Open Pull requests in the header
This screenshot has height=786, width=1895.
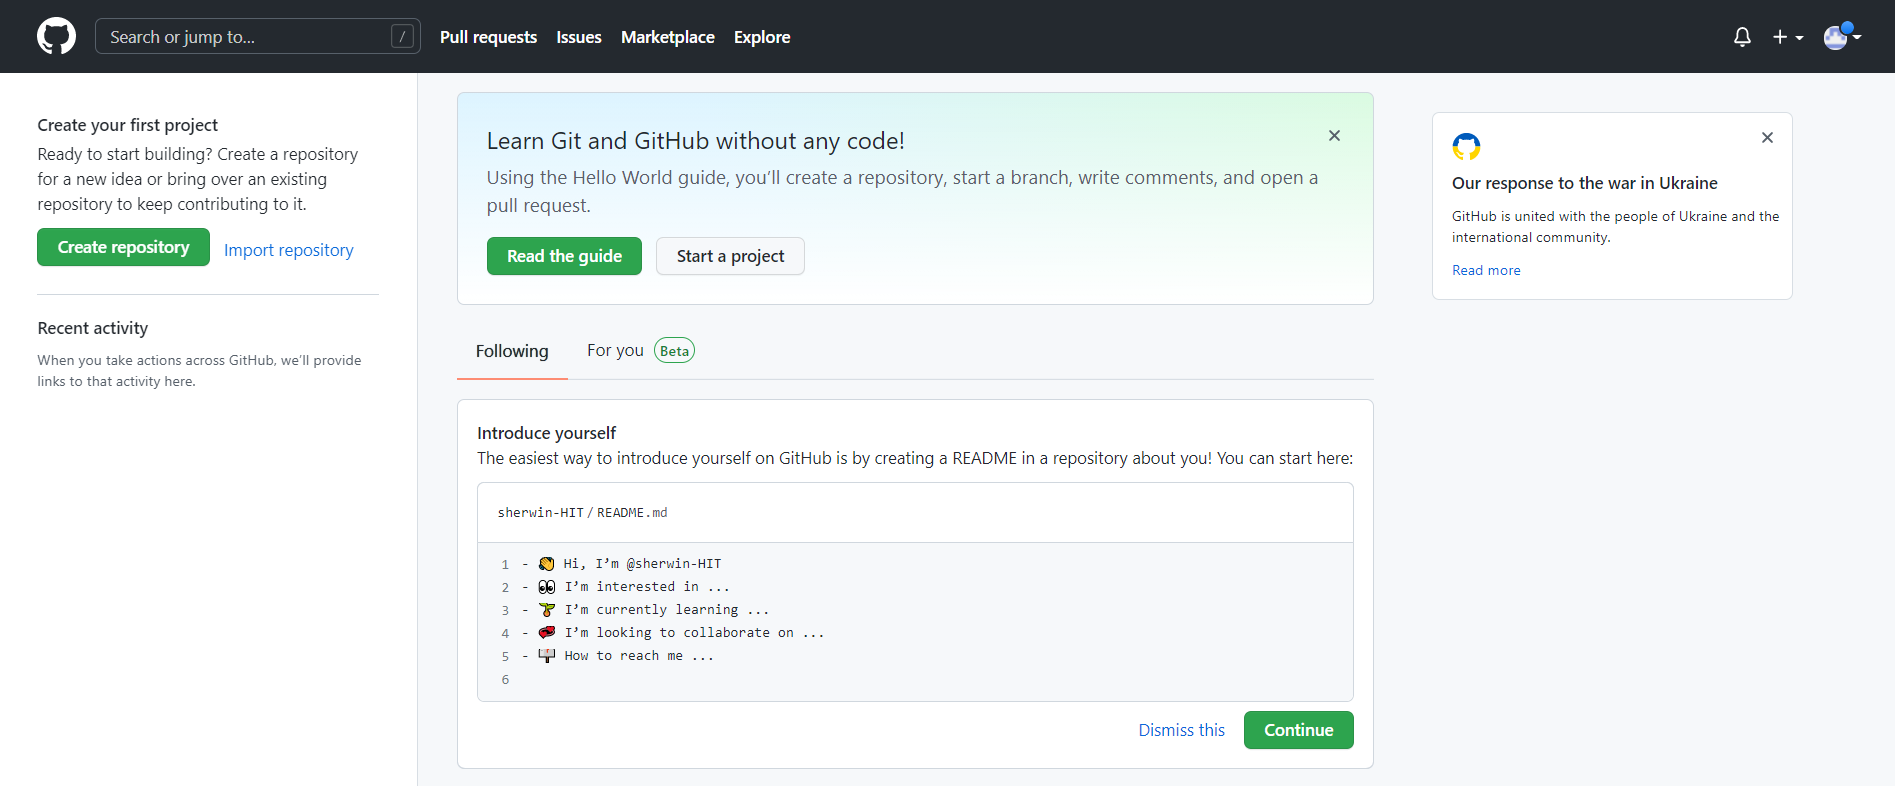488,37
